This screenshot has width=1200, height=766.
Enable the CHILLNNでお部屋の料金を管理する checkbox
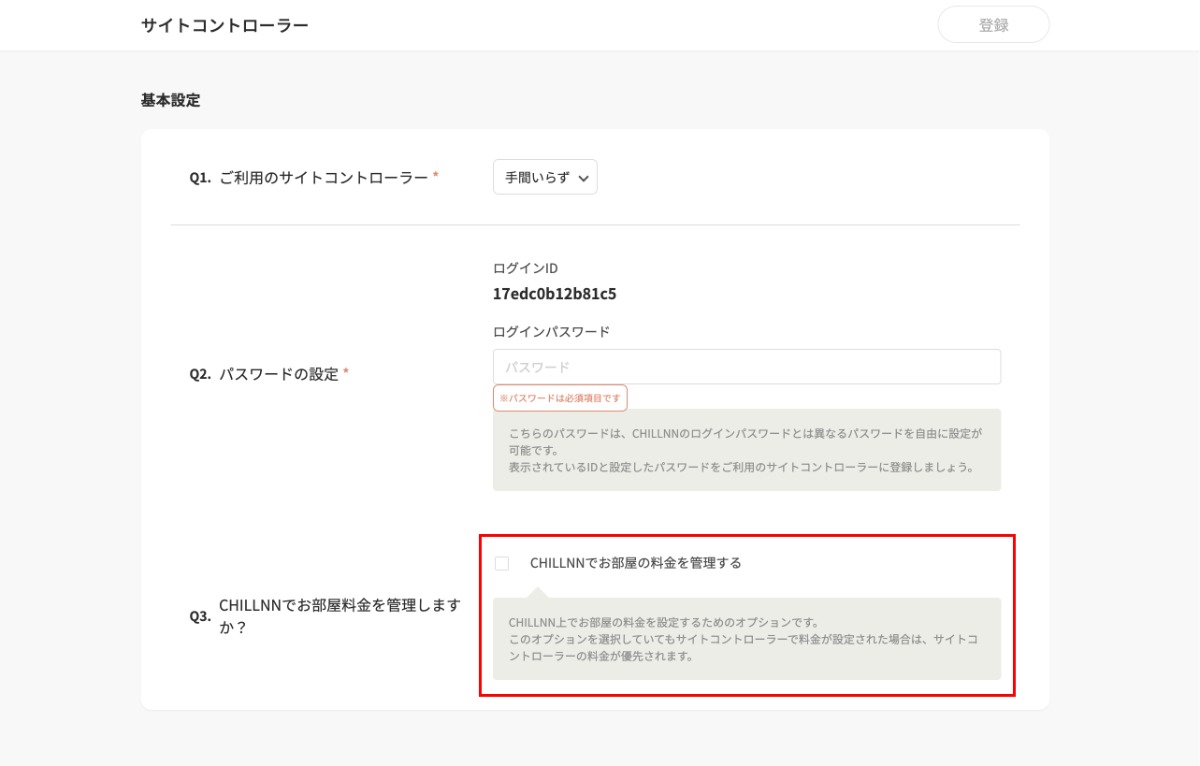coord(502,564)
